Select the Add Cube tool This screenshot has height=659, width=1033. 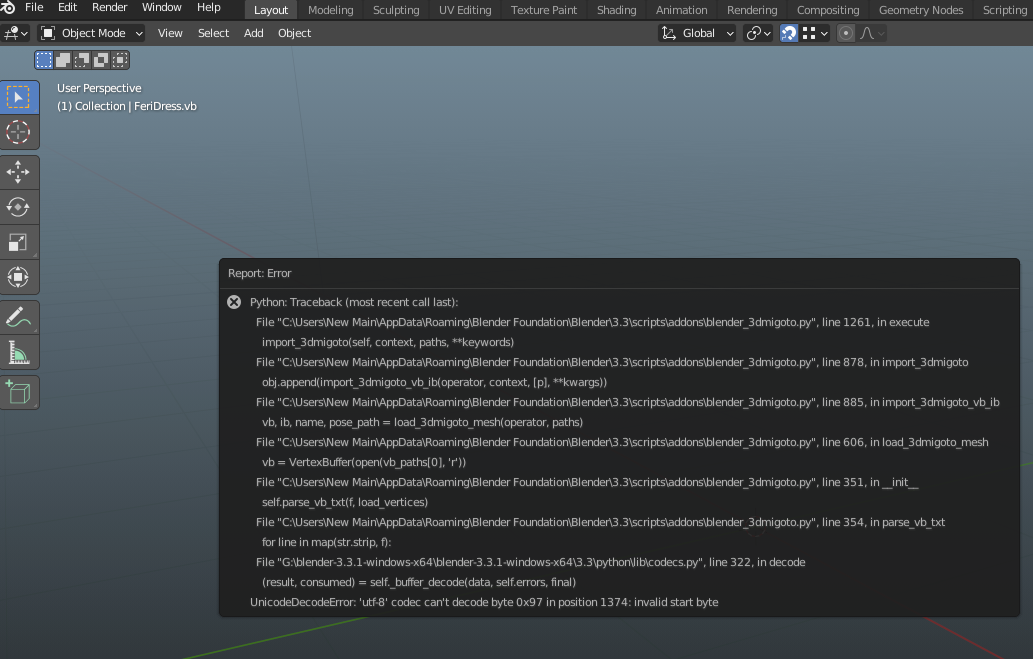pyautogui.click(x=19, y=392)
